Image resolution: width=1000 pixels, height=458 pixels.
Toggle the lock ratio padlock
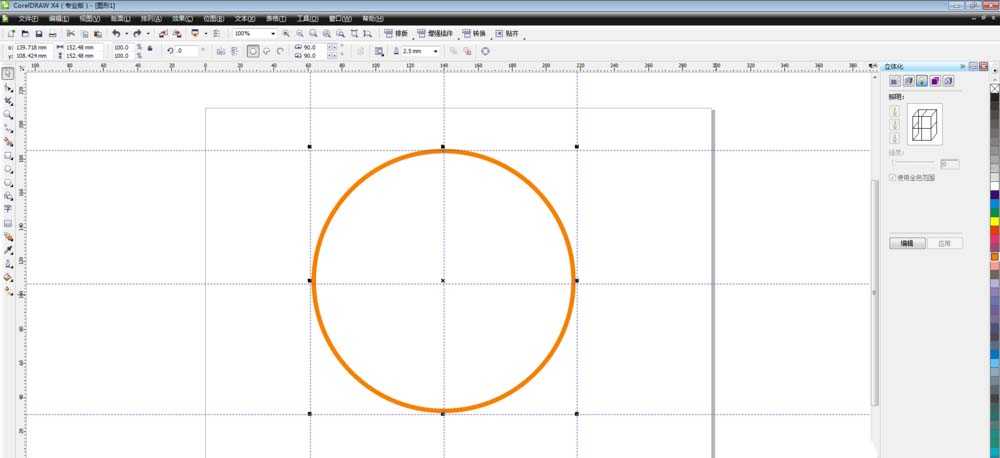pyautogui.click(x=150, y=48)
